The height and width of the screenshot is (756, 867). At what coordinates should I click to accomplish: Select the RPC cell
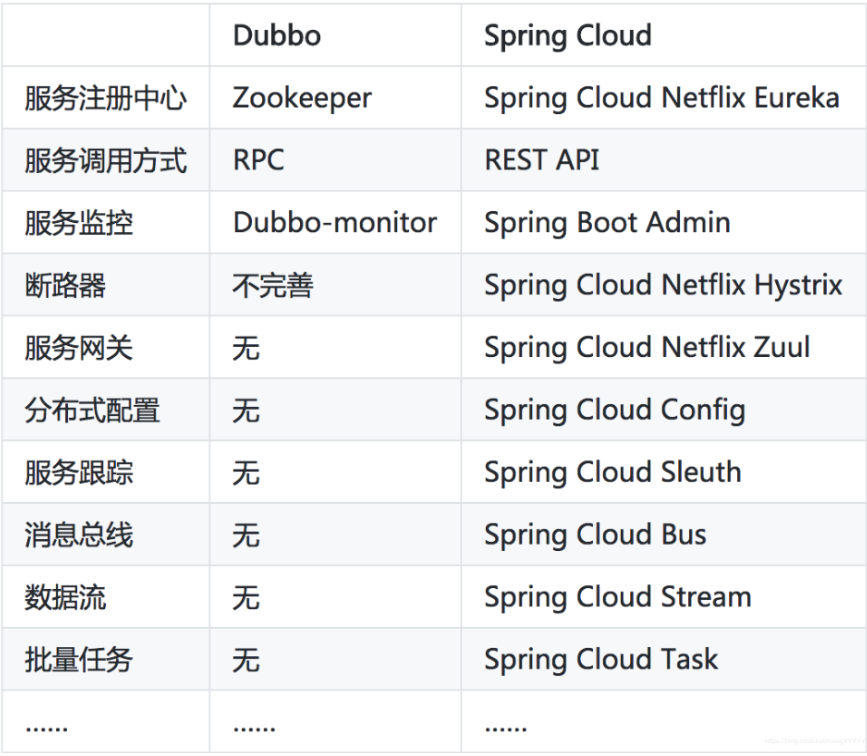point(258,160)
